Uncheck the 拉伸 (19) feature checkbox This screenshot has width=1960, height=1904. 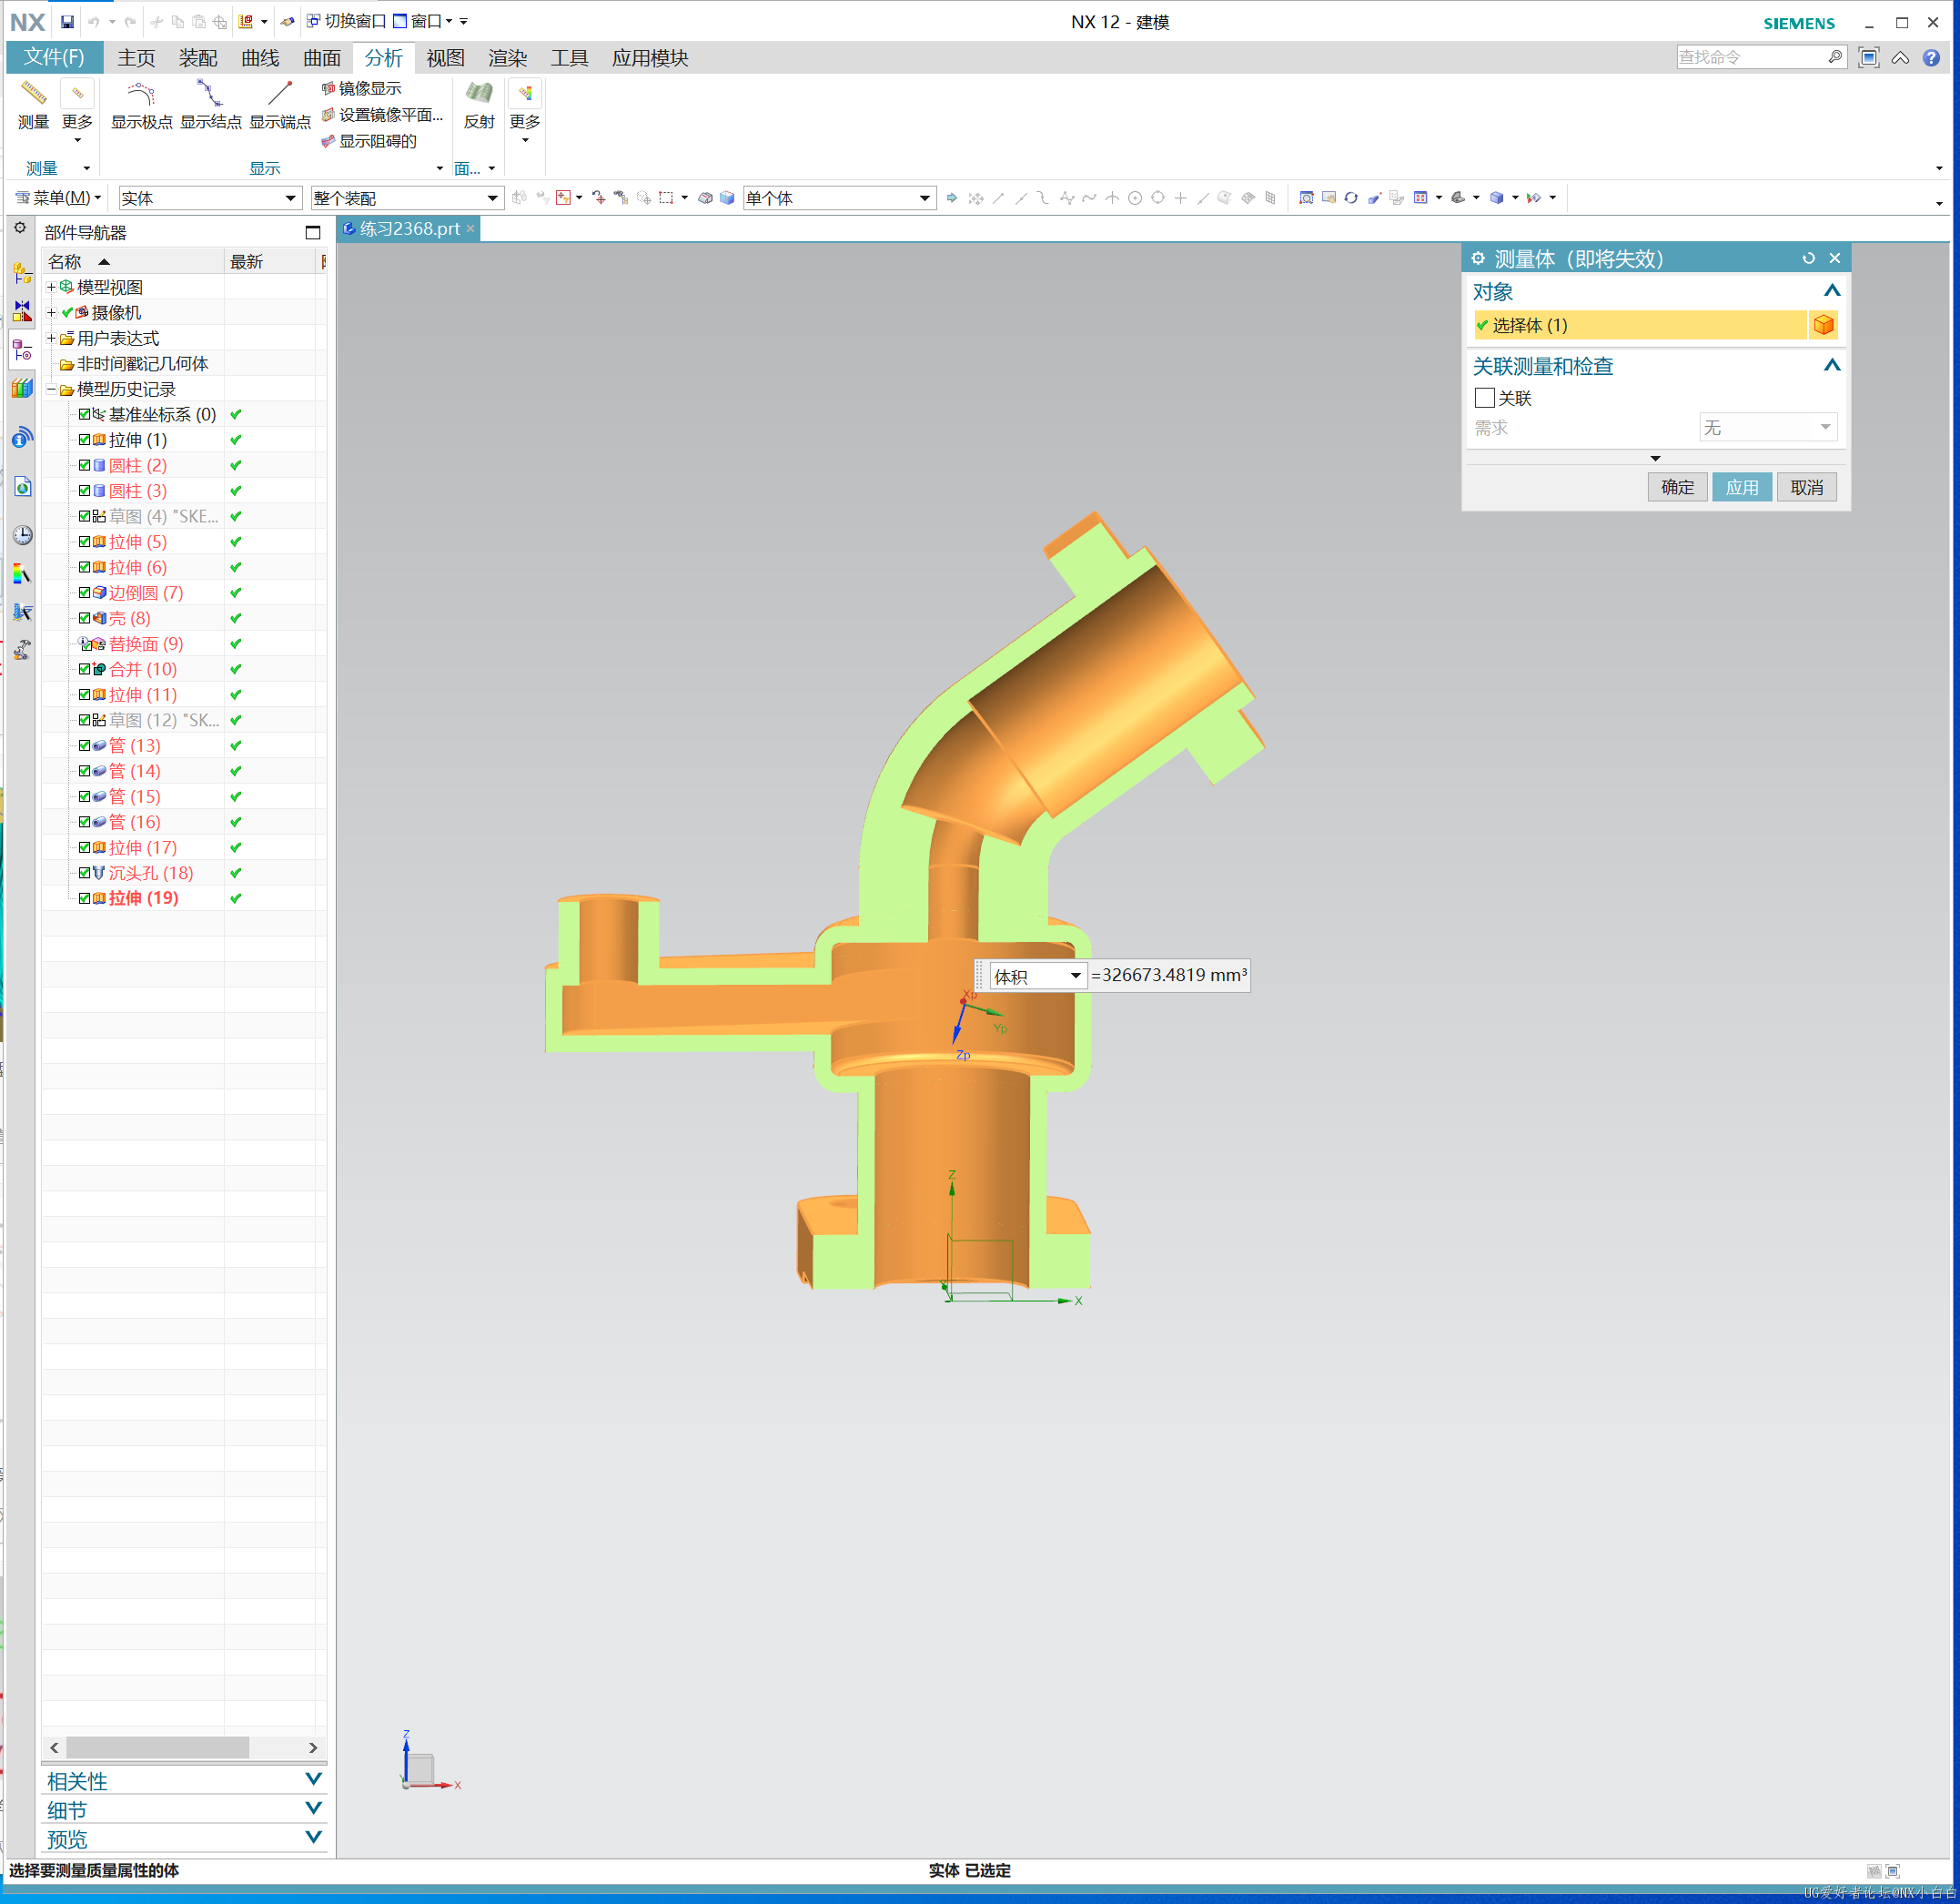point(85,898)
